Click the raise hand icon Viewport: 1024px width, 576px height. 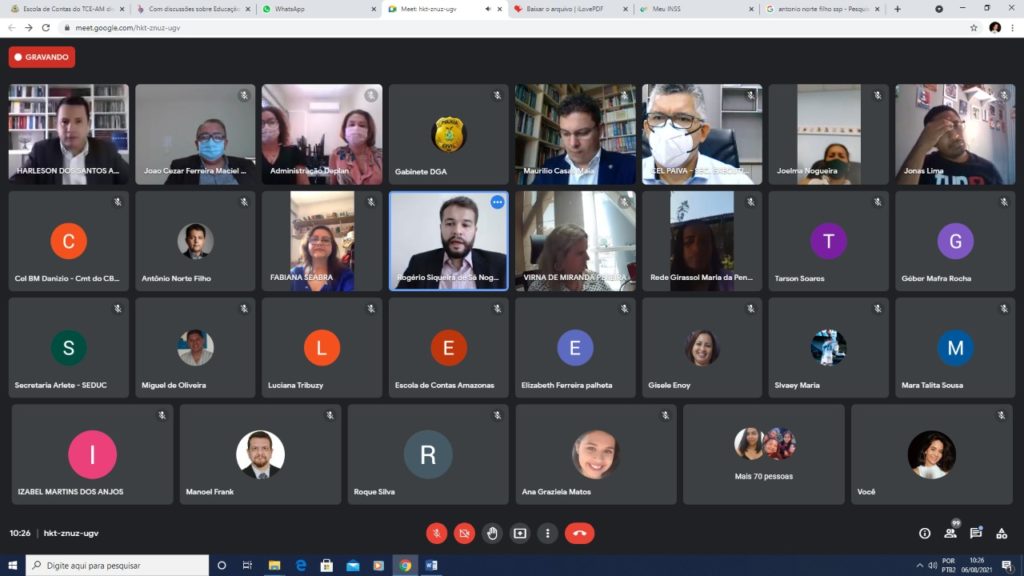(492, 533)
